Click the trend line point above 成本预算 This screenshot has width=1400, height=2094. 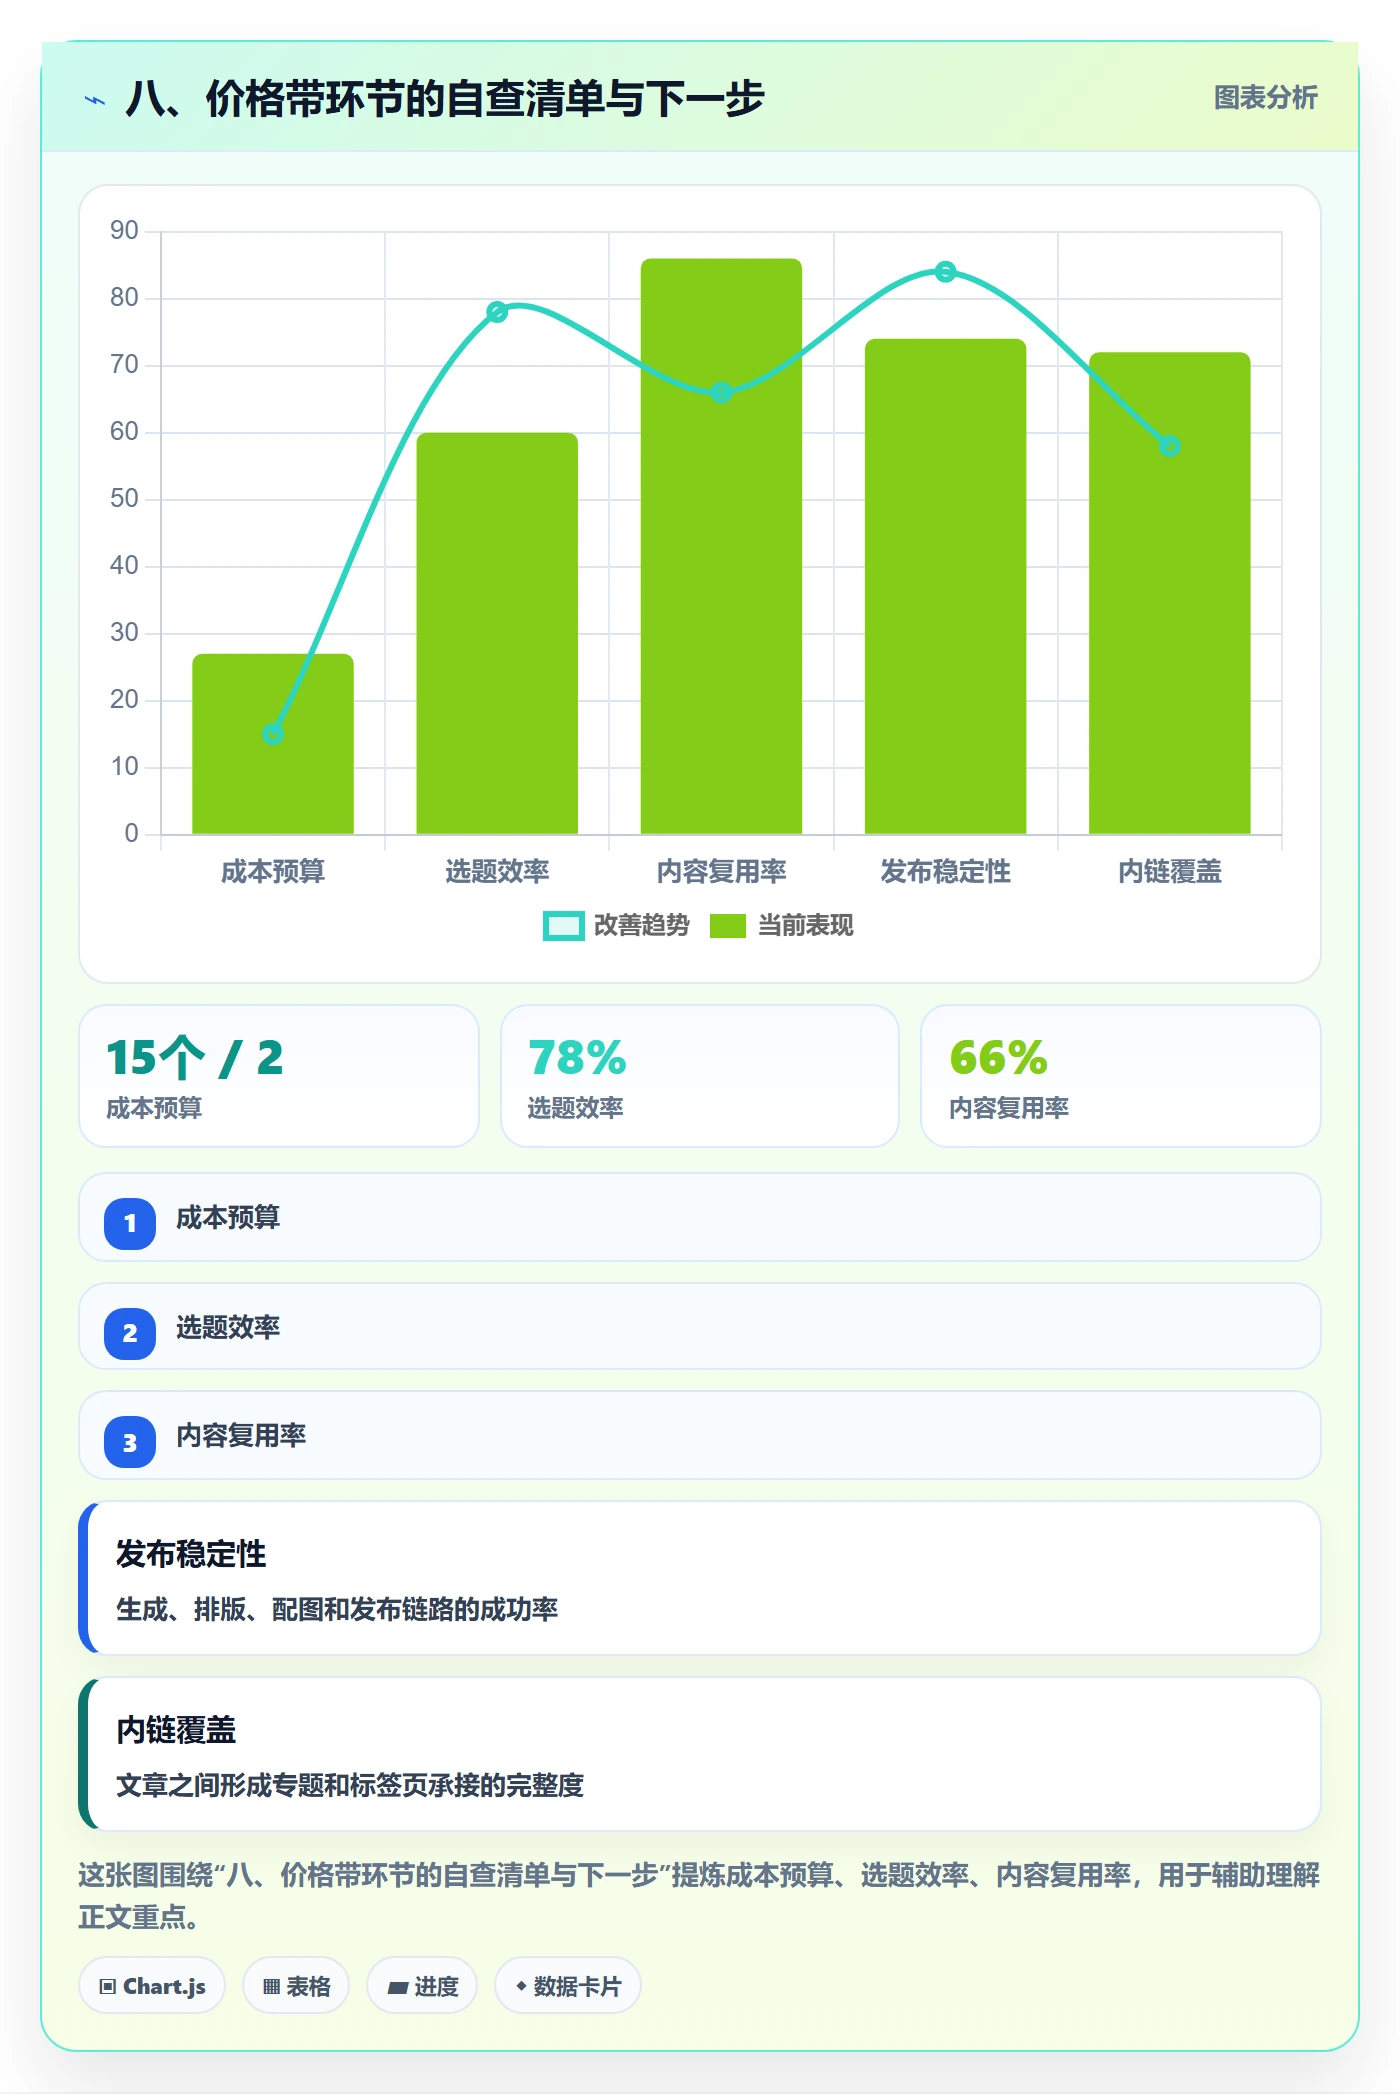point(273,734)
